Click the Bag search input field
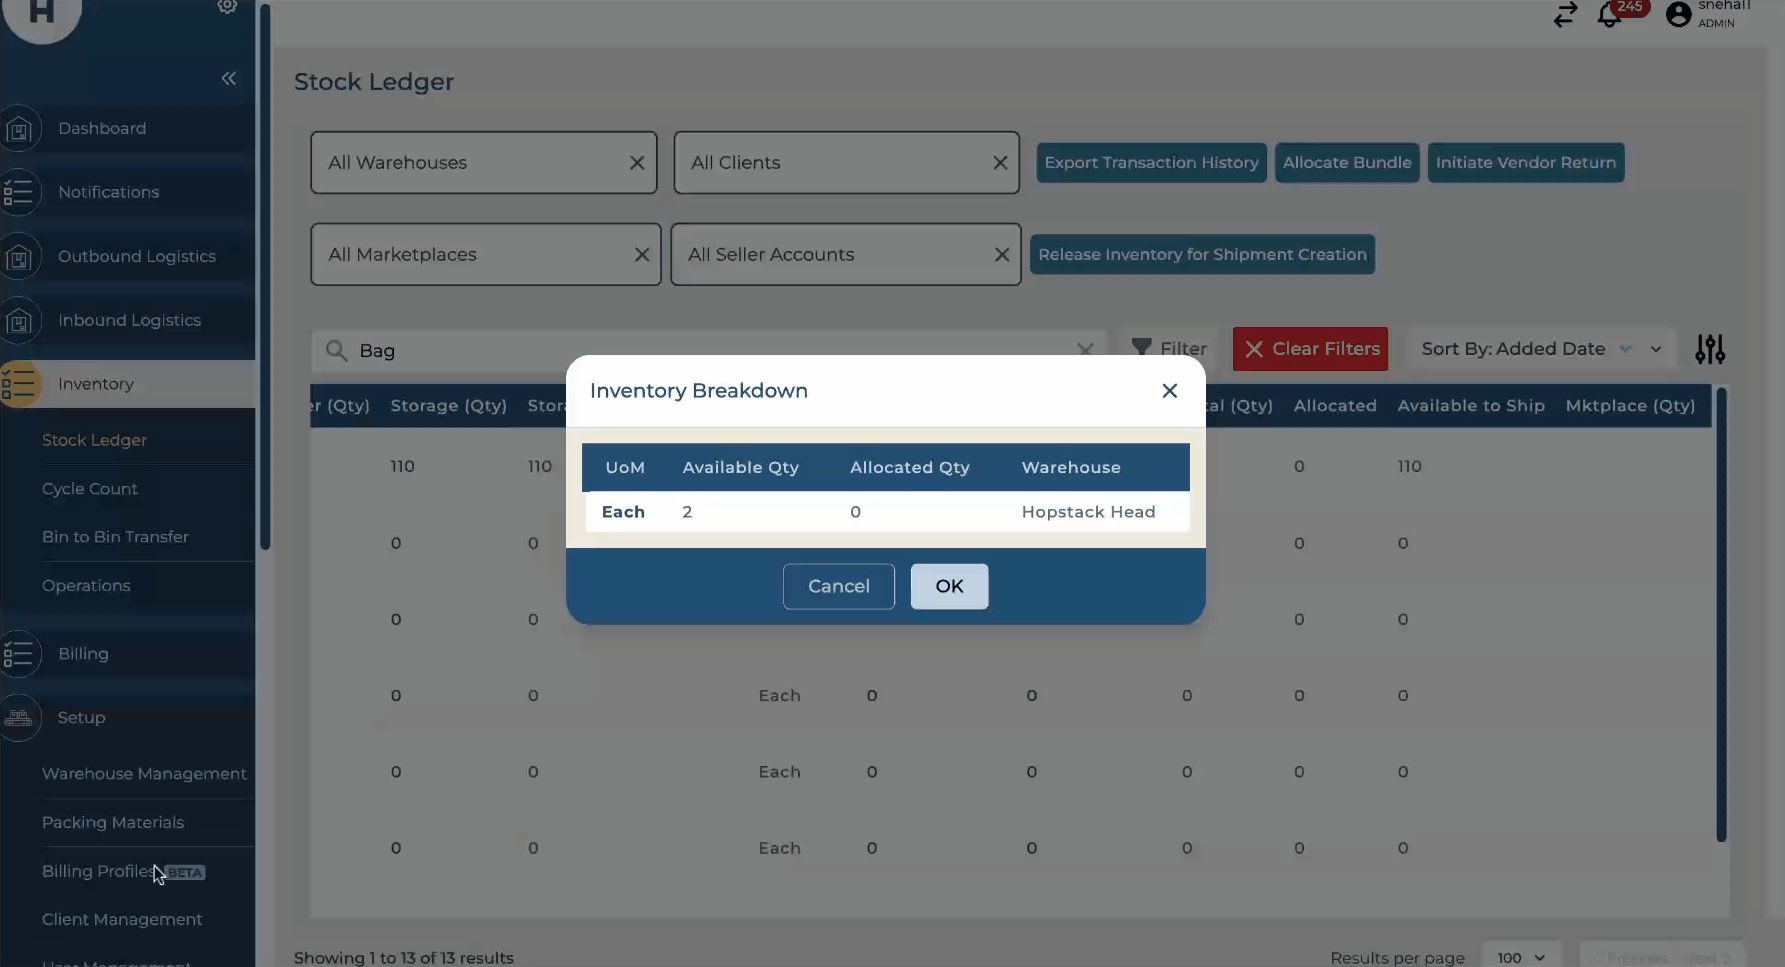 (x=700, y=351)
